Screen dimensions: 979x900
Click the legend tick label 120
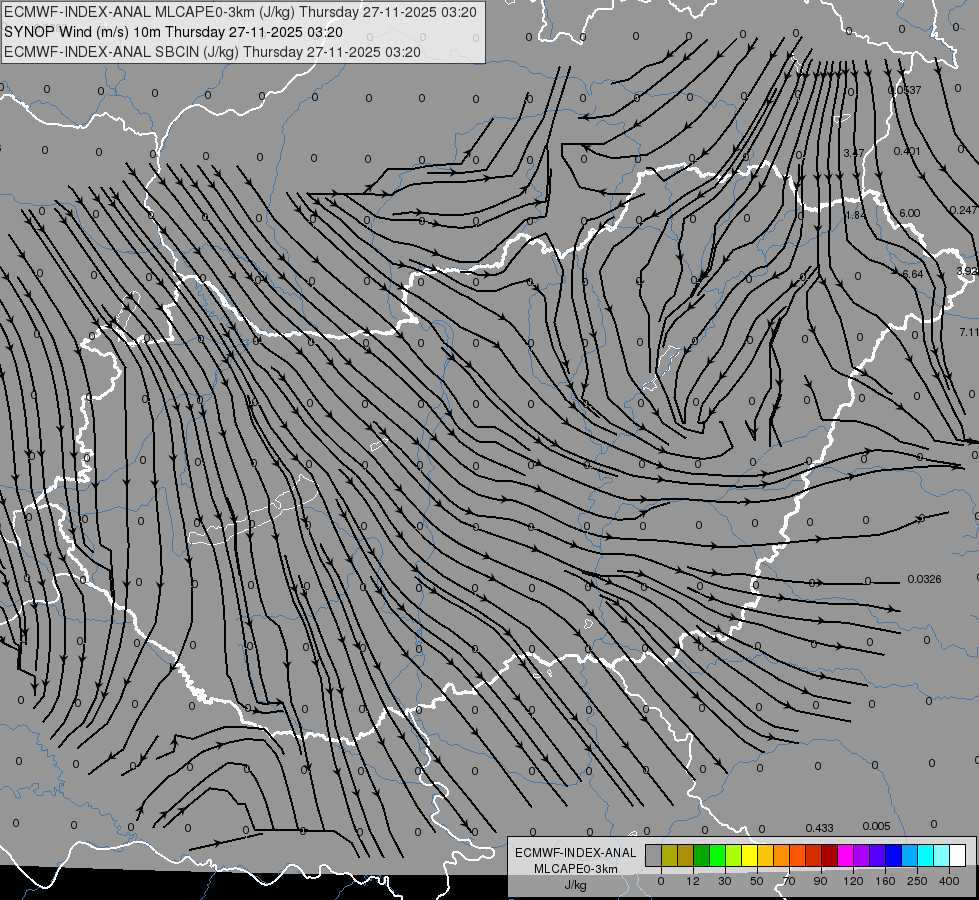click(x=854, y=881)
